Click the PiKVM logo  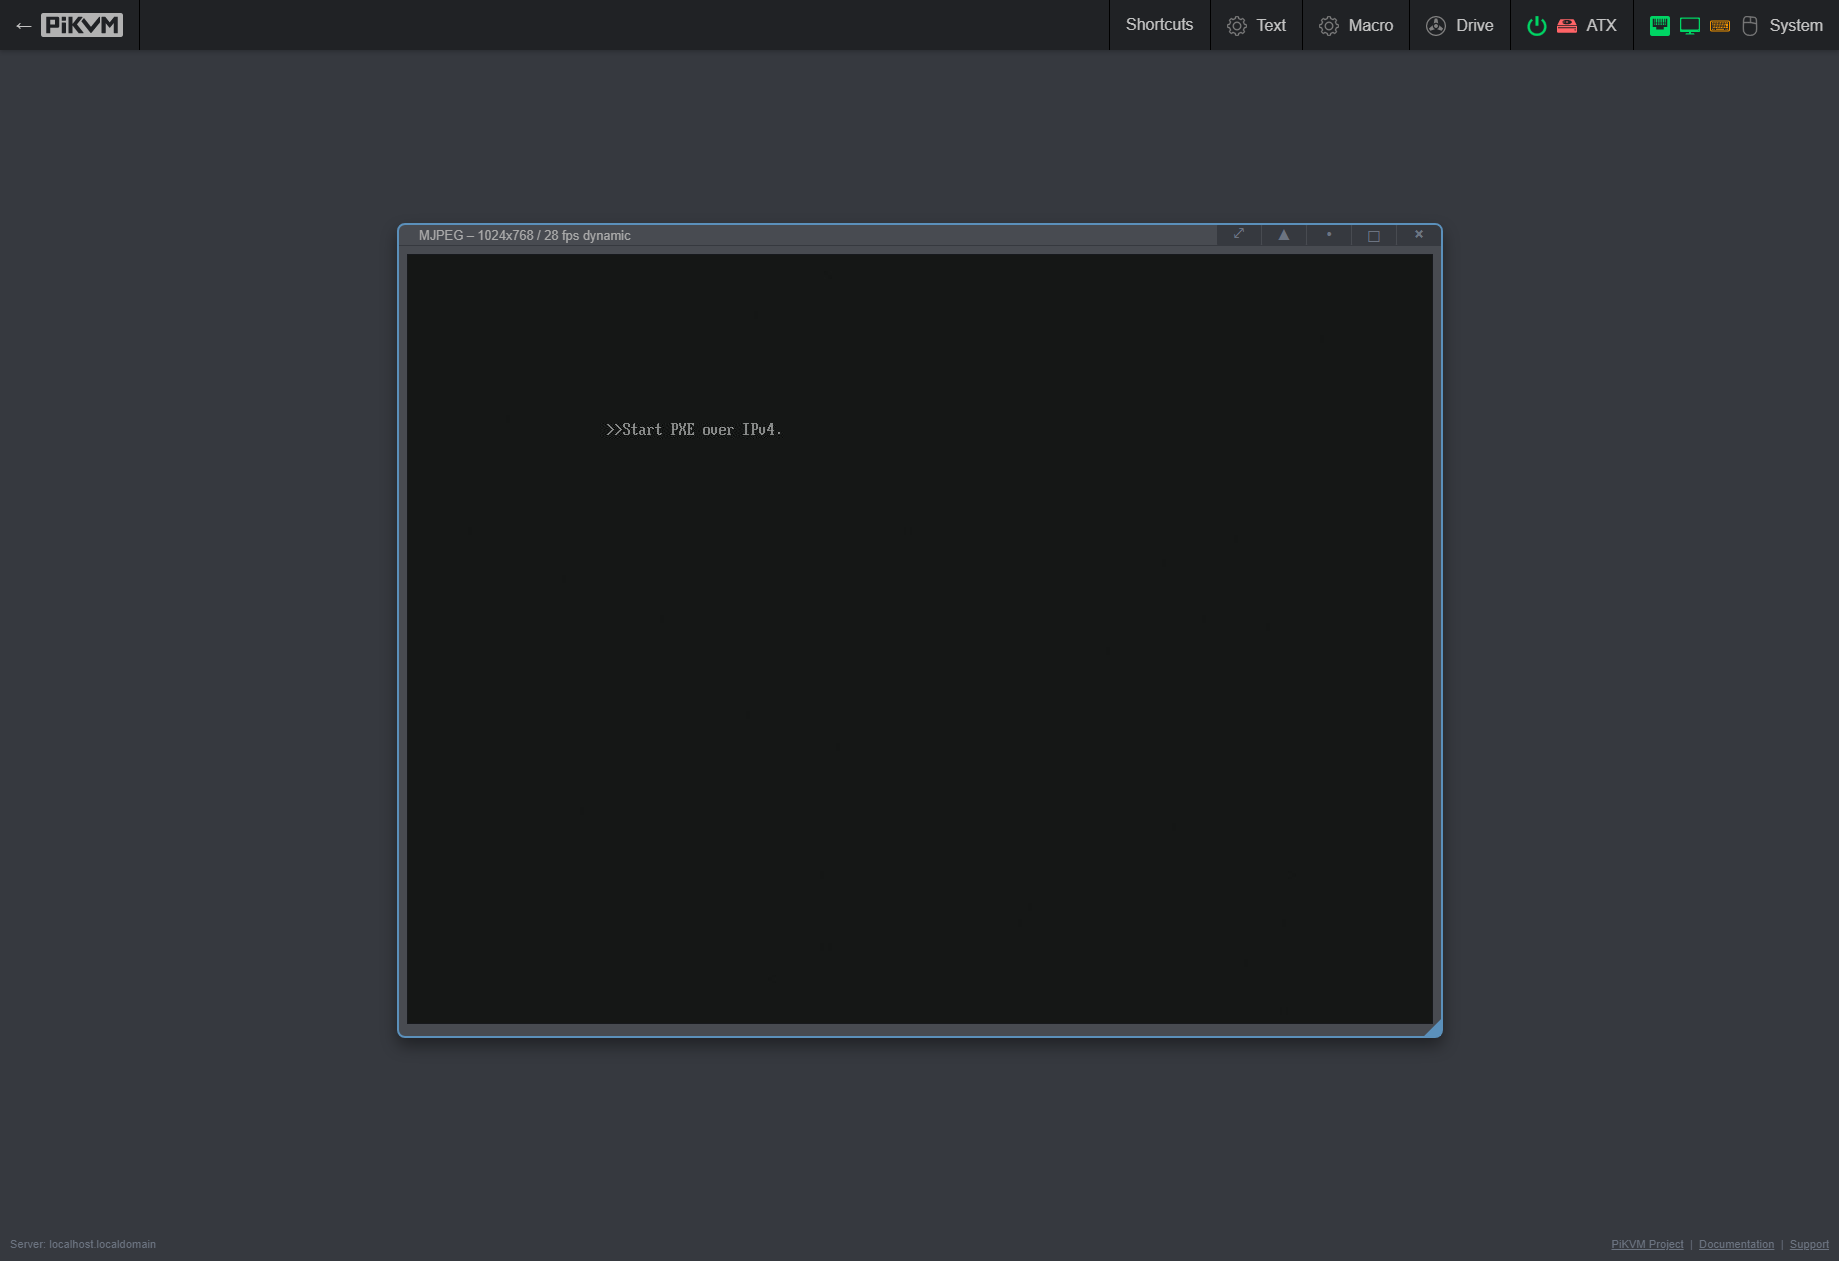pos(82,25)
